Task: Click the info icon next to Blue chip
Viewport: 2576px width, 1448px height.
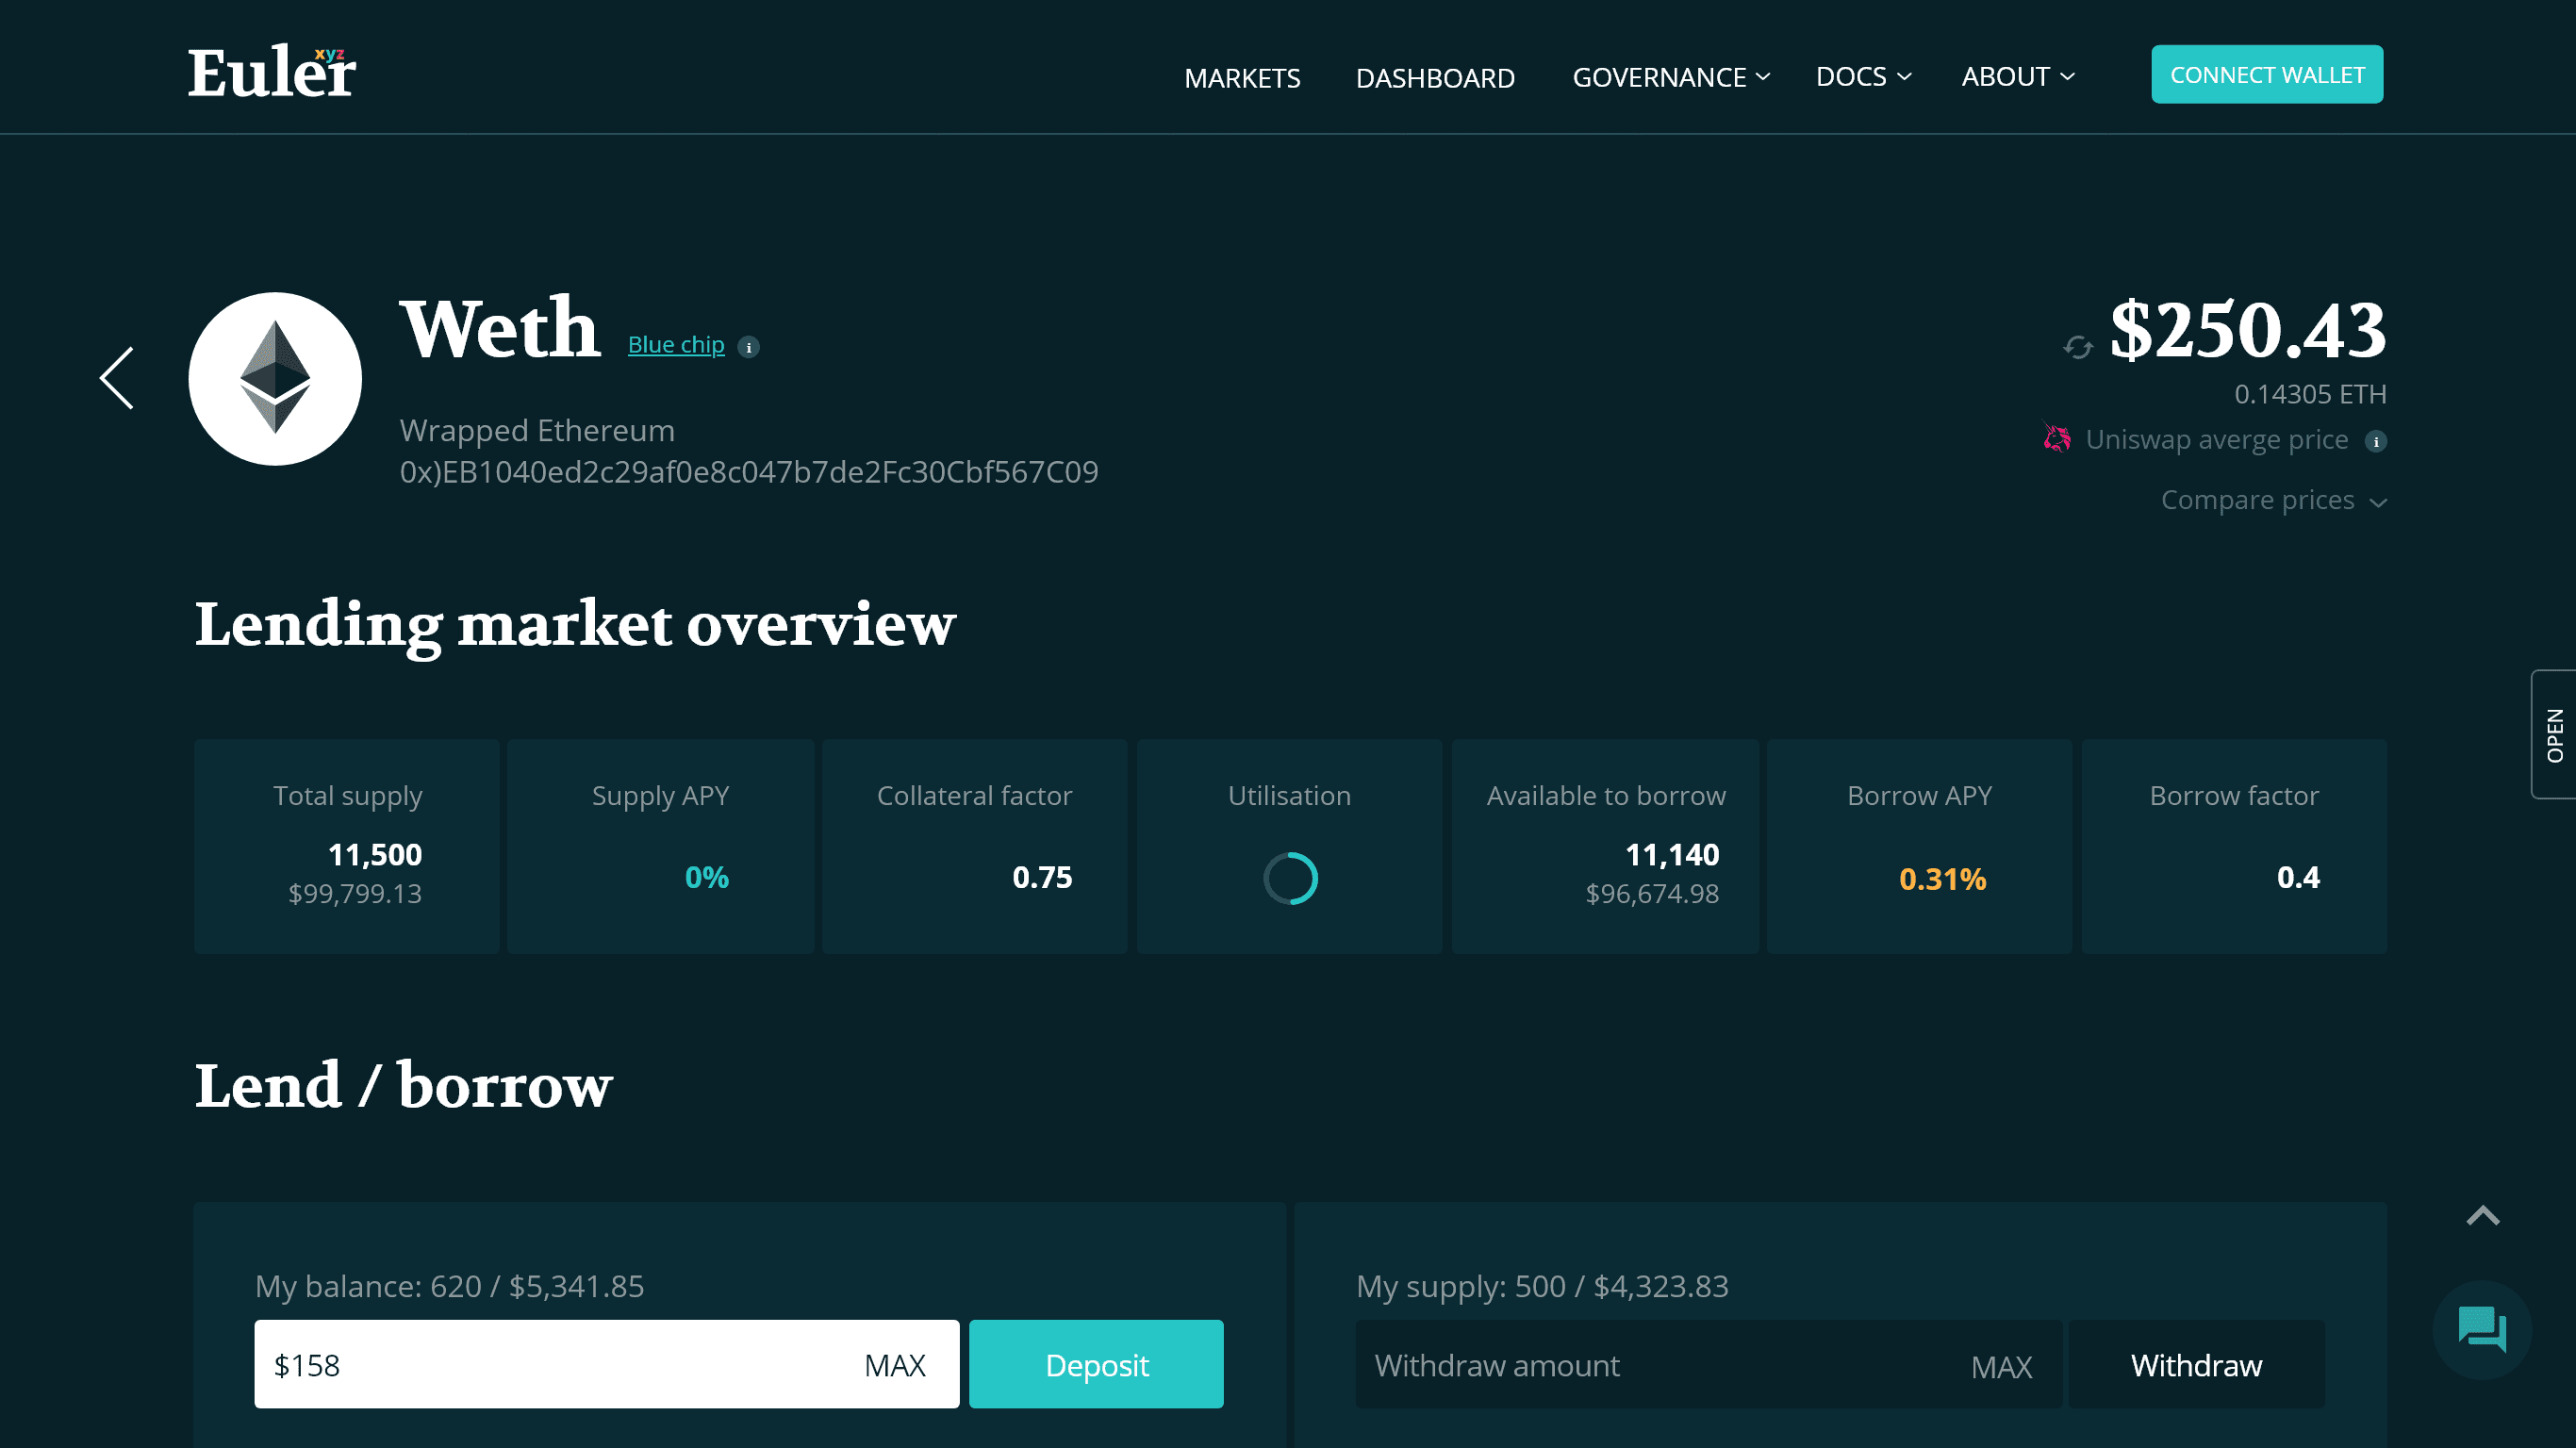Action: pos(748,347)
